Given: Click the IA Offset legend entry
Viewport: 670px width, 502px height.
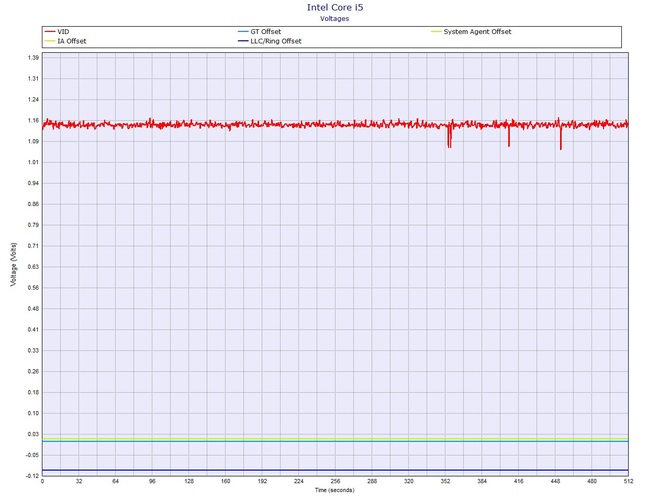Looking at the screenshot, I should click(66, 41).
